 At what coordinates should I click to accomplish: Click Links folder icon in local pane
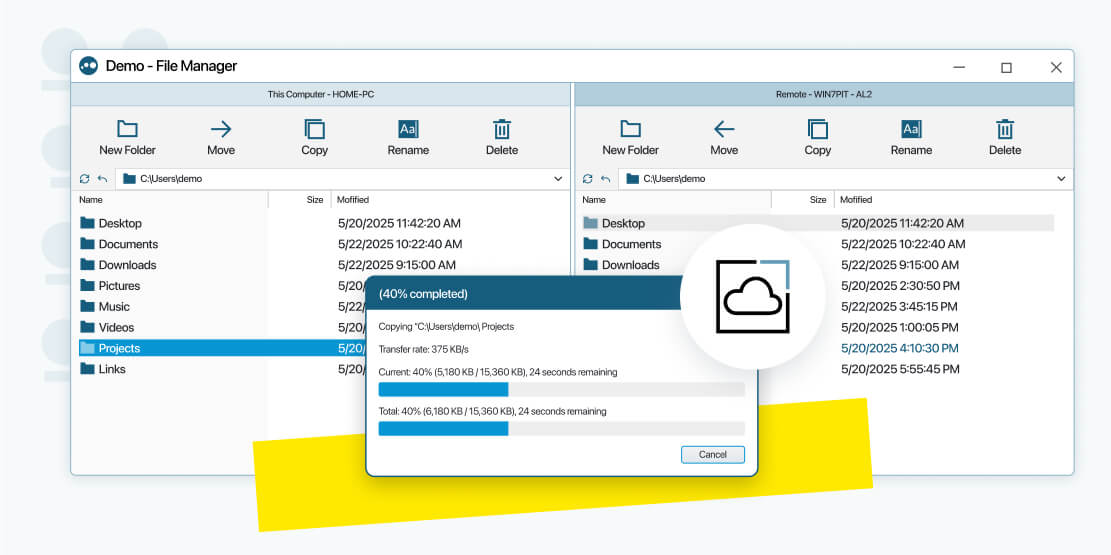[x=87, y=369]
